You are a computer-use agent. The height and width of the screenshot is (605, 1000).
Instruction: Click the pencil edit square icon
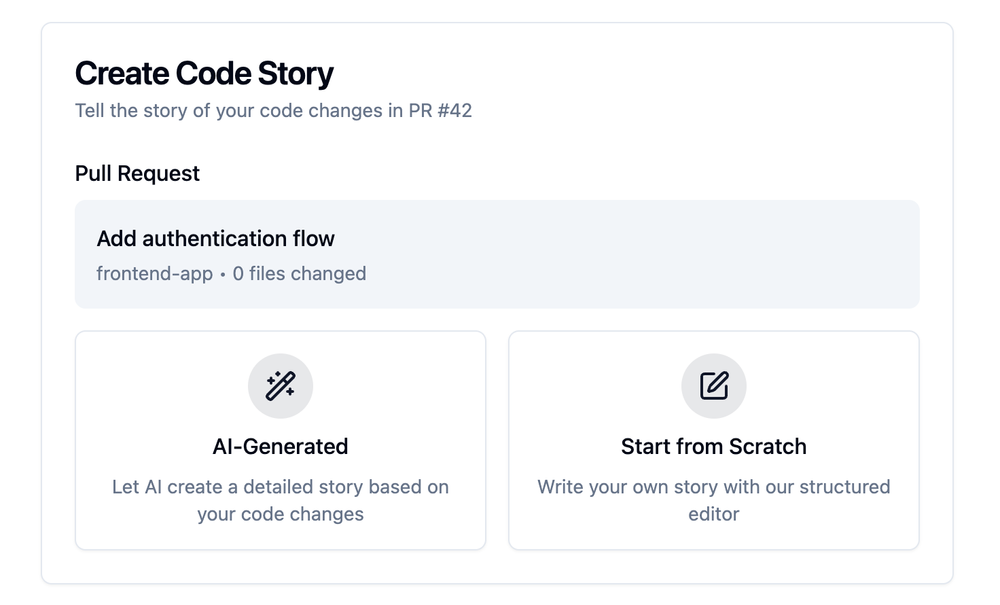[x=714, y=386]
